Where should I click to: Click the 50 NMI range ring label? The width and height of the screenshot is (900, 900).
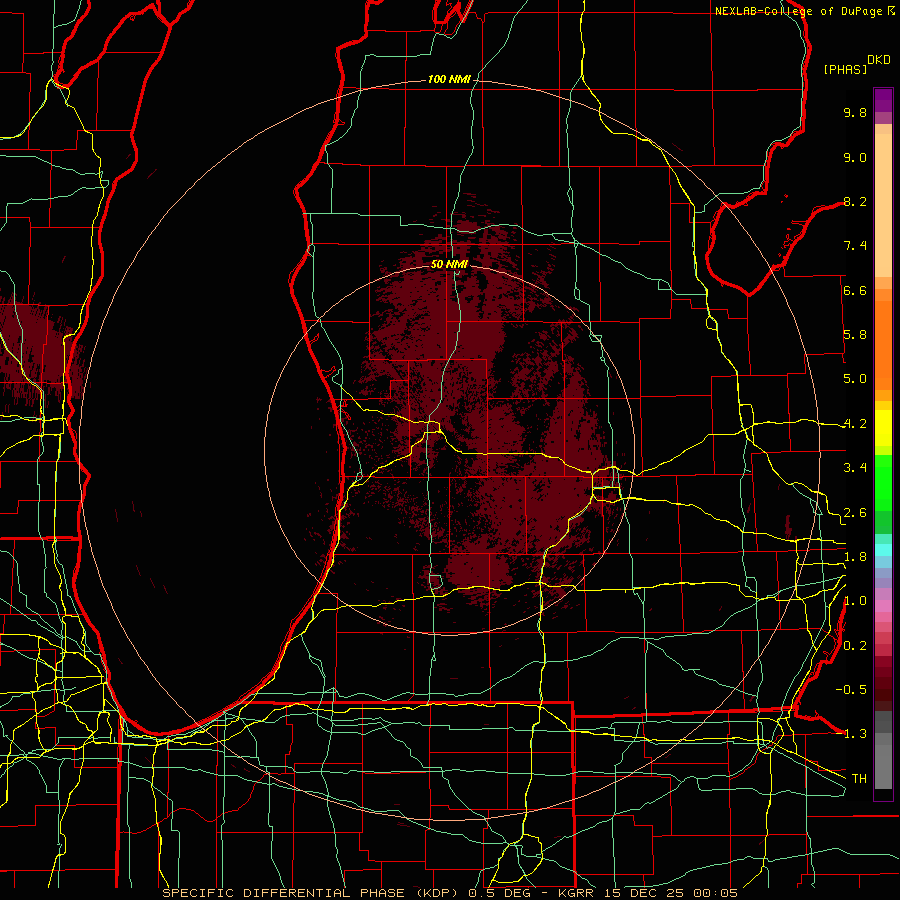click(x=449, y=264)
